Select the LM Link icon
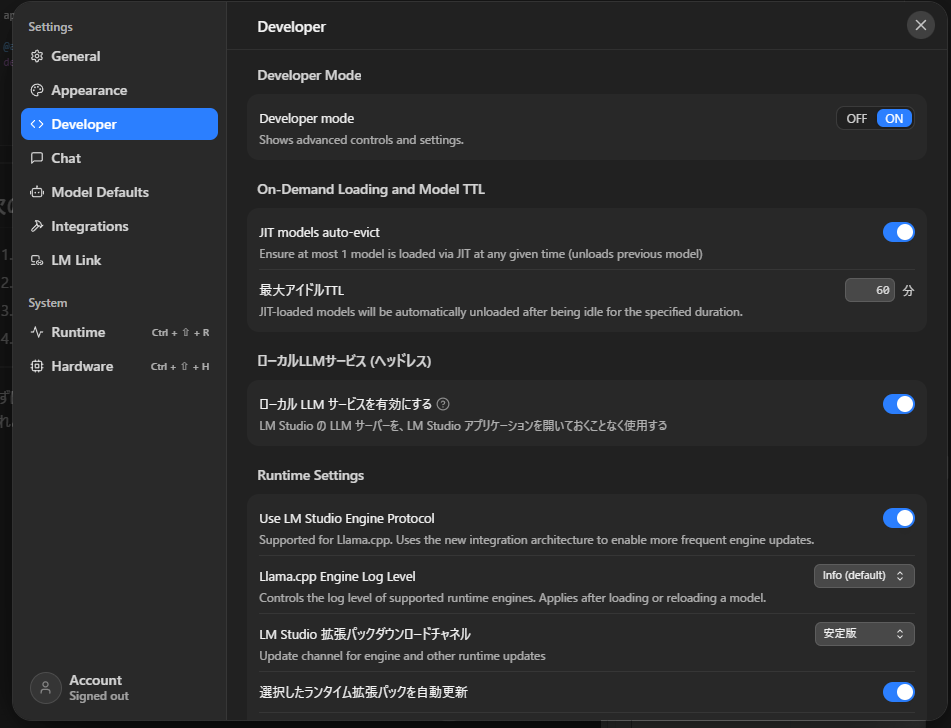This screenshot has width=951, height=728. click(x=37, y=260)
